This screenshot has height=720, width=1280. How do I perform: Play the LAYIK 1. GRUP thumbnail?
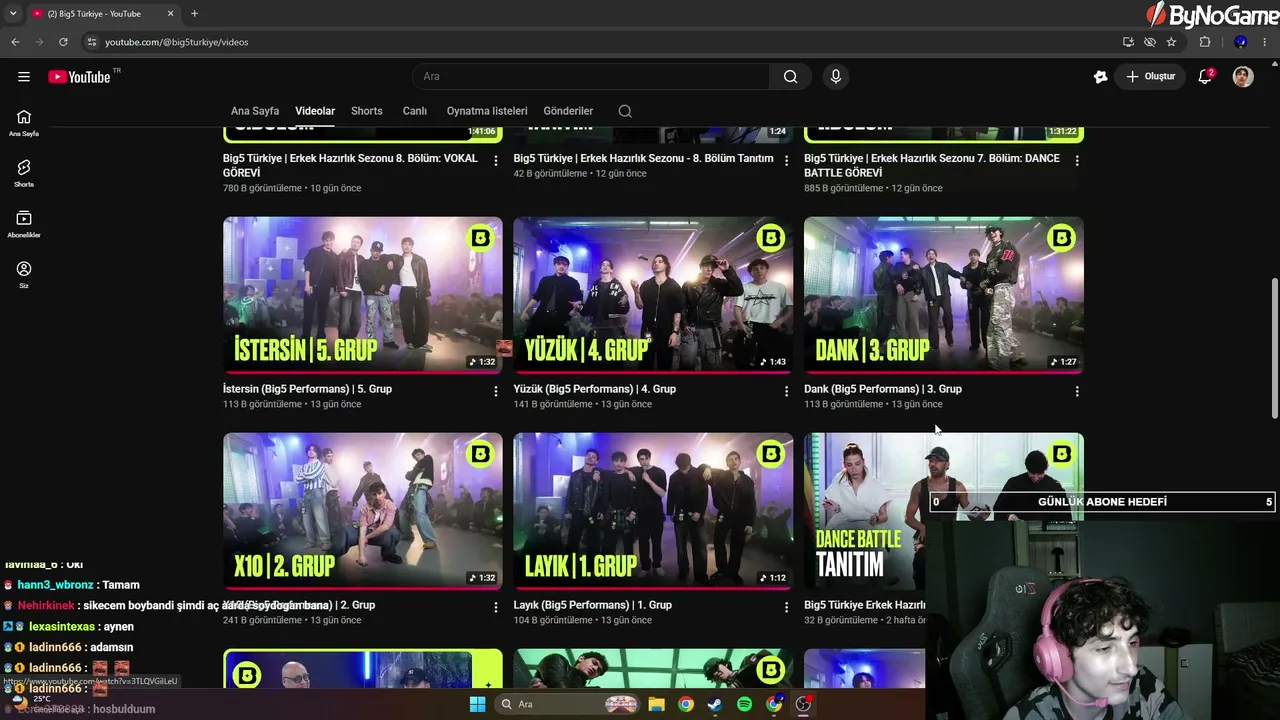(x=653, y=511)
